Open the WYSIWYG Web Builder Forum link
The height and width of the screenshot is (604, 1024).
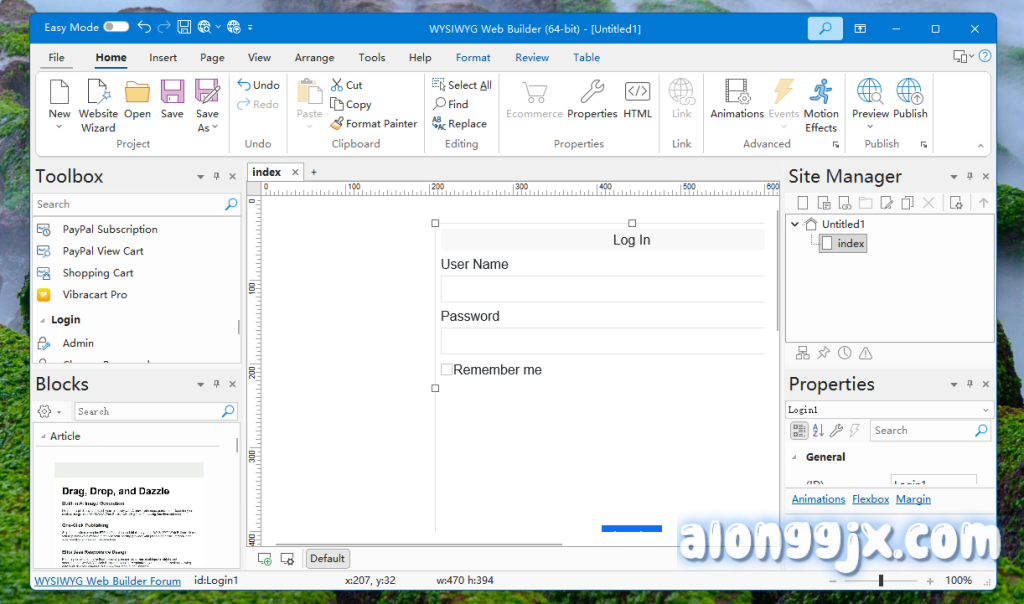point(108,581)
